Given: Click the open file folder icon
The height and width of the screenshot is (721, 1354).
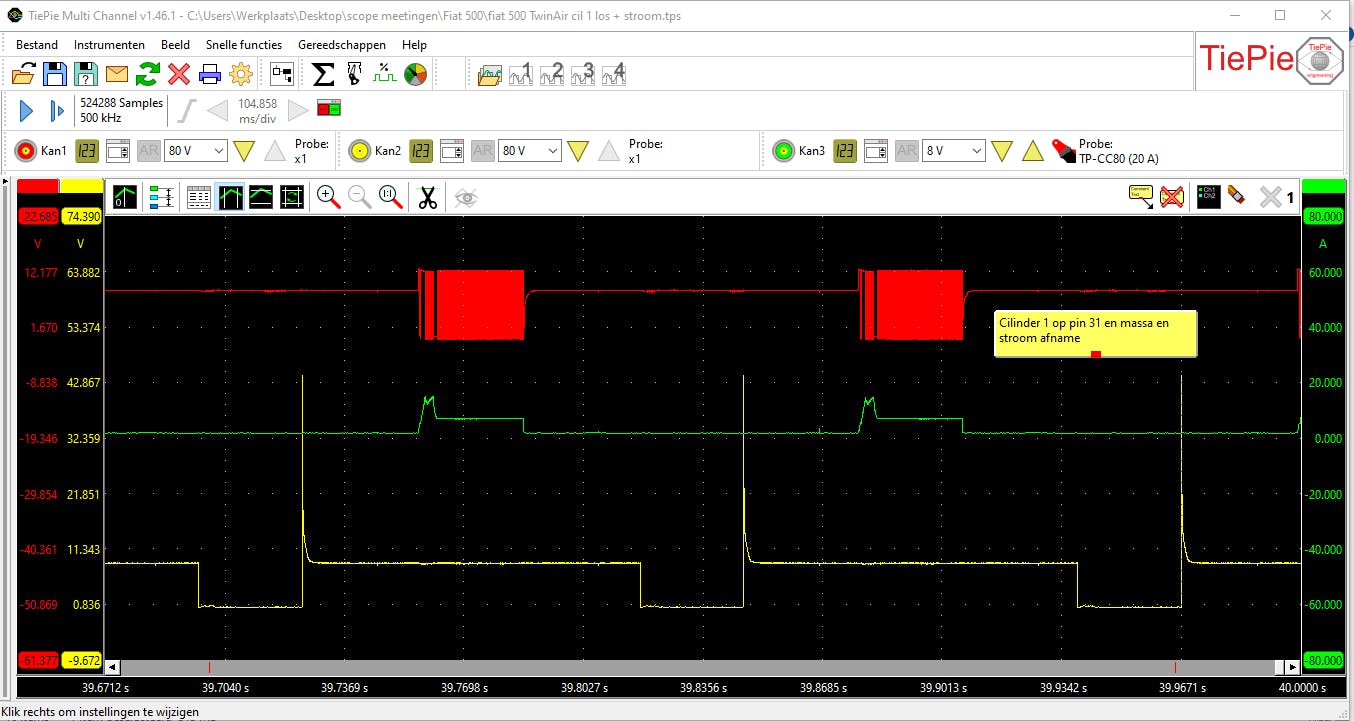Looking at the screenshot, I should tap(24, 74).
